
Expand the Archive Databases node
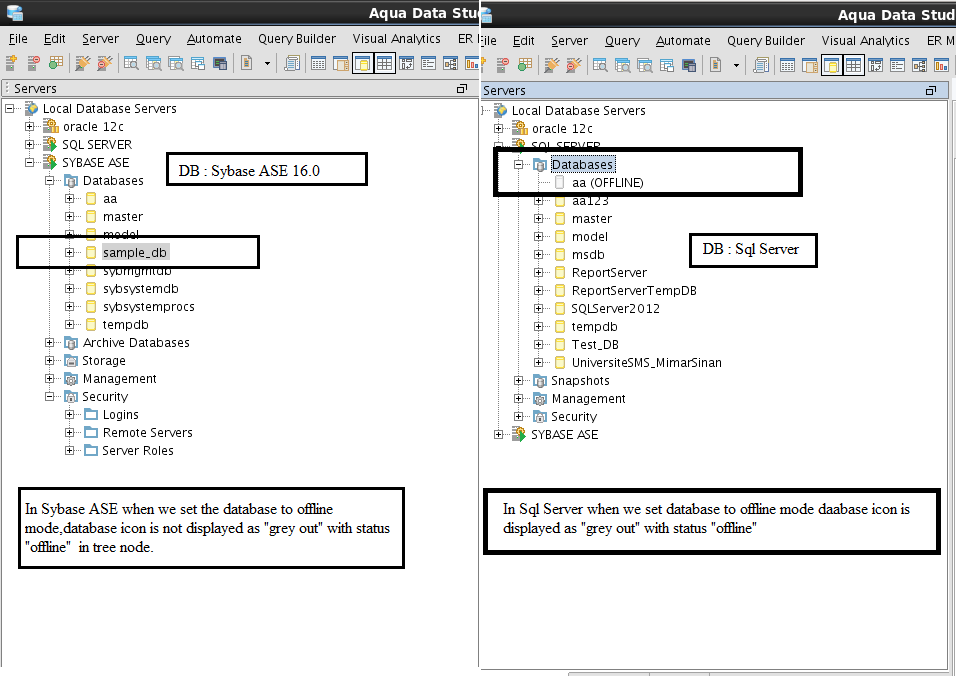pos(49,343)
